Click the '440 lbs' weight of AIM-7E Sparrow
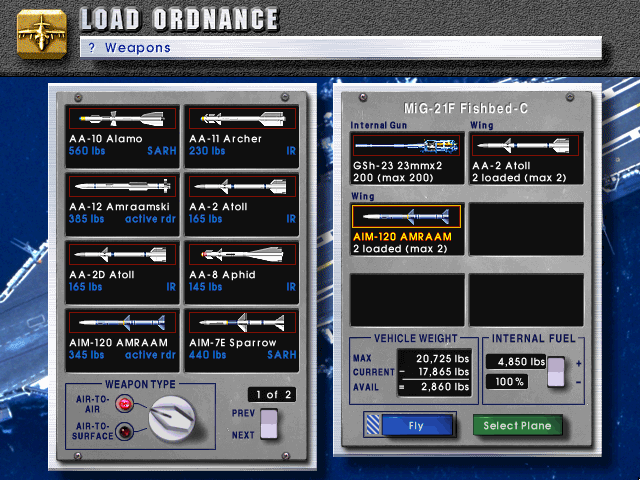Viewport: 640px width, 480px height. click(207, 355)
